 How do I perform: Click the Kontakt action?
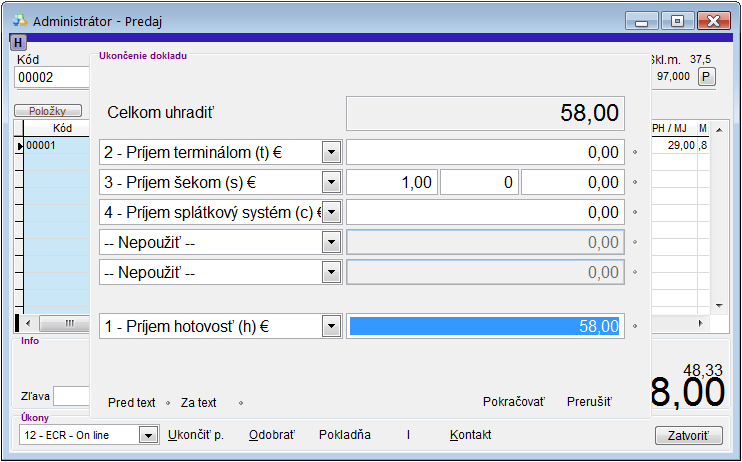(470, 435)
